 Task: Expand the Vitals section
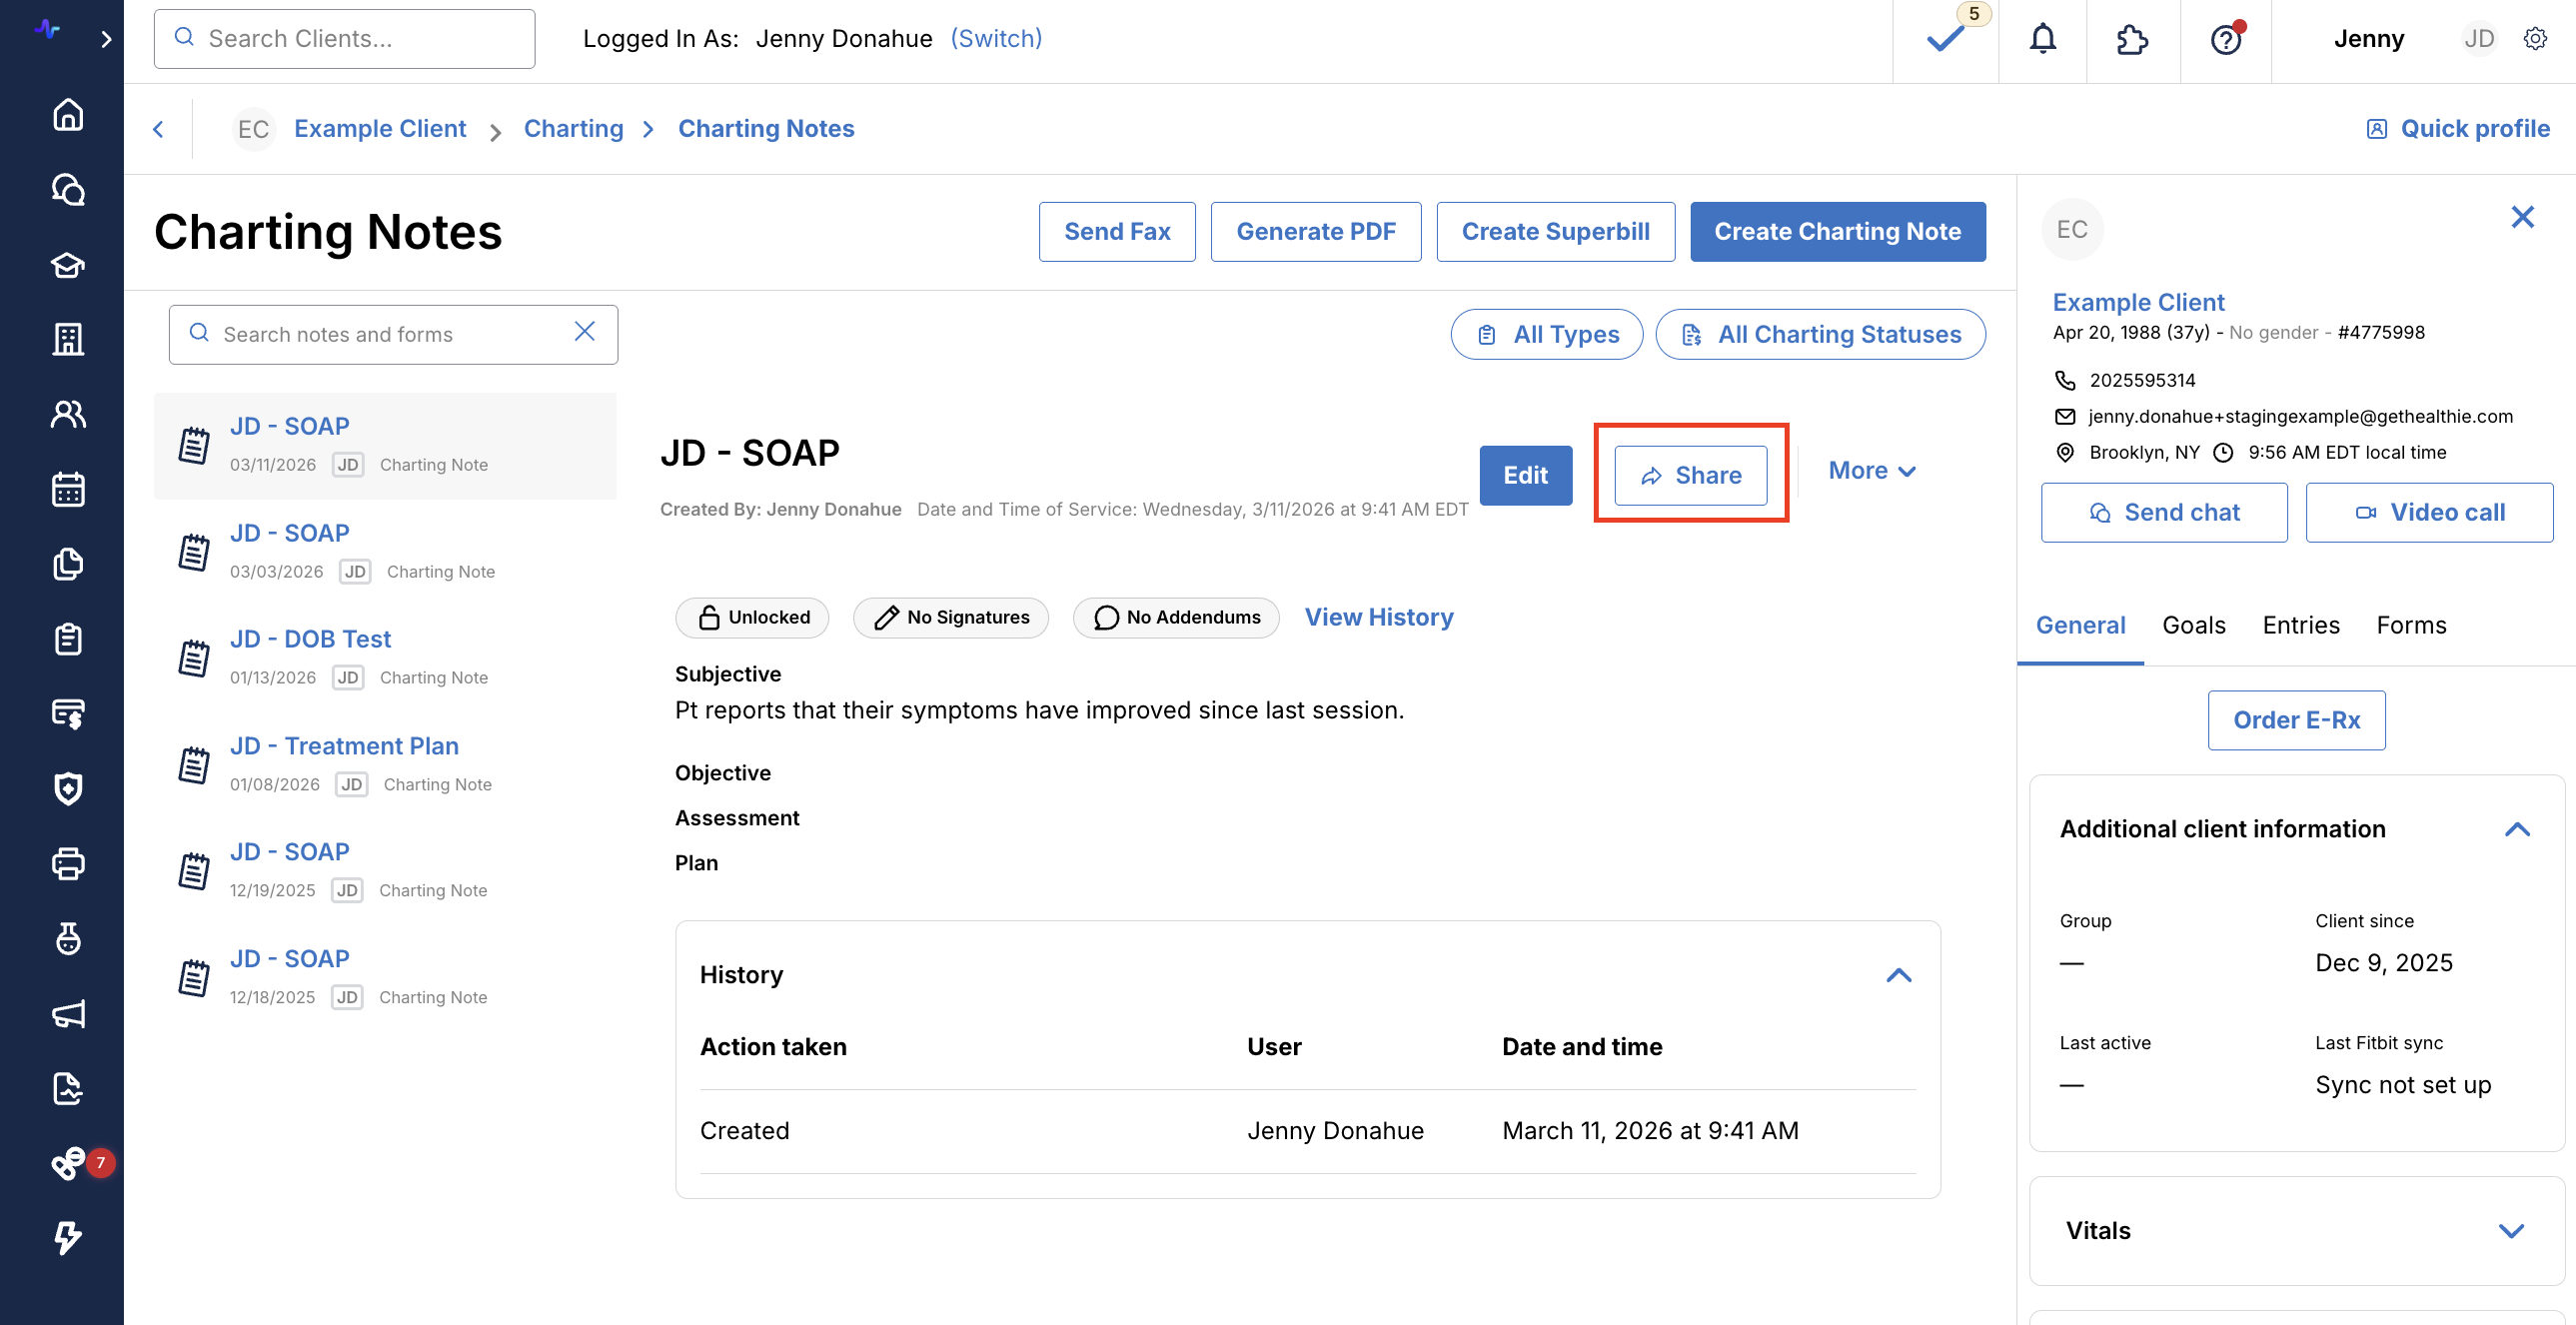pos(2510,1230)
